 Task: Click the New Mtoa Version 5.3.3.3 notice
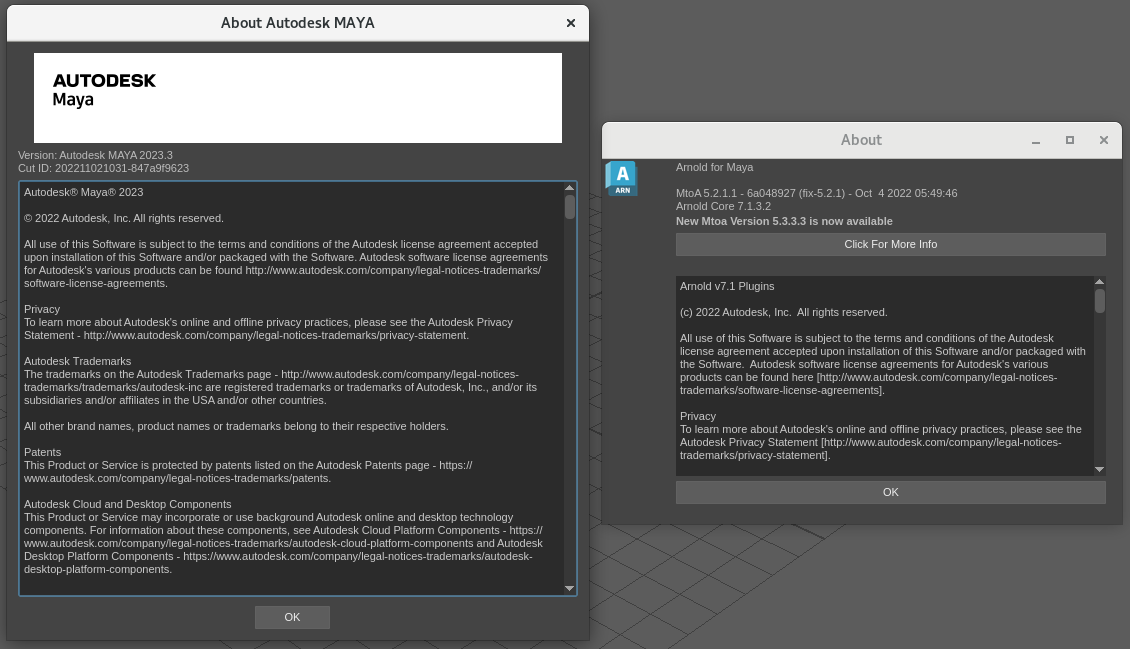click(x=784, y=221)
